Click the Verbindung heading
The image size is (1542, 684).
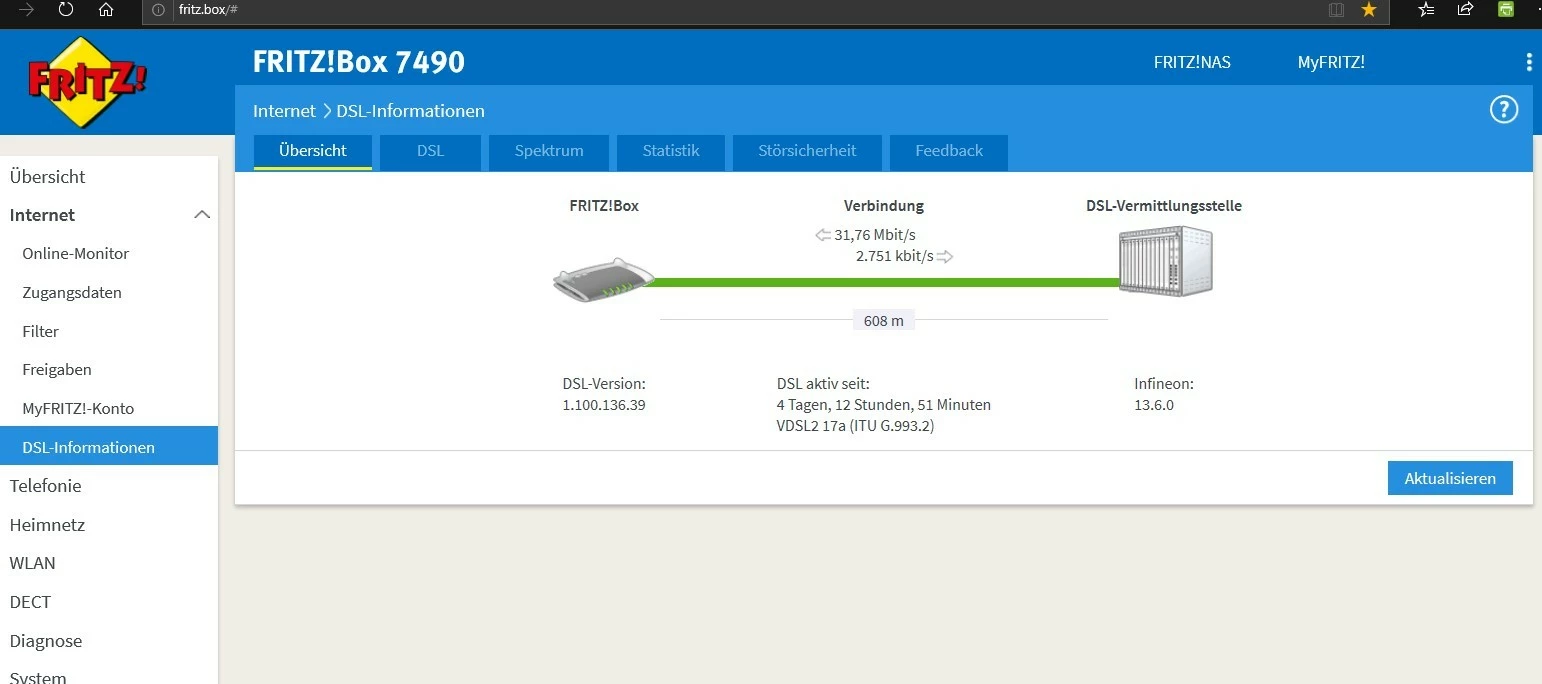tap(884, 206)
